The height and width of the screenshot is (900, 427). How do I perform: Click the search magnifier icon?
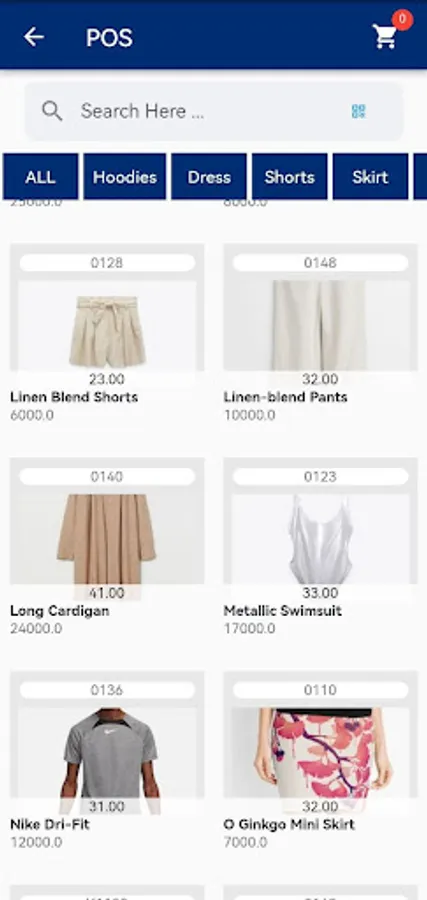(x=52, y=111)
